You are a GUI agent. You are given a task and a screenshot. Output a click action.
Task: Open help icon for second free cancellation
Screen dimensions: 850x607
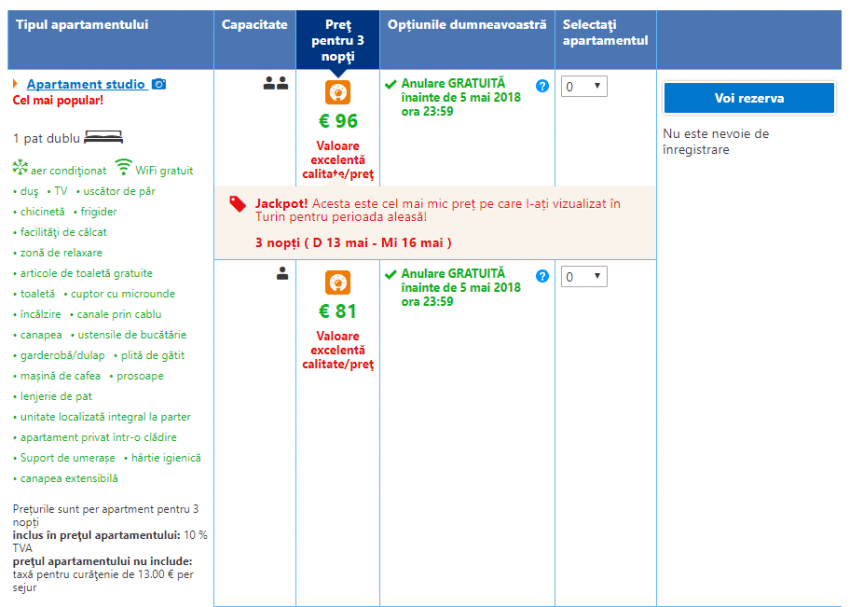(542, 276)
